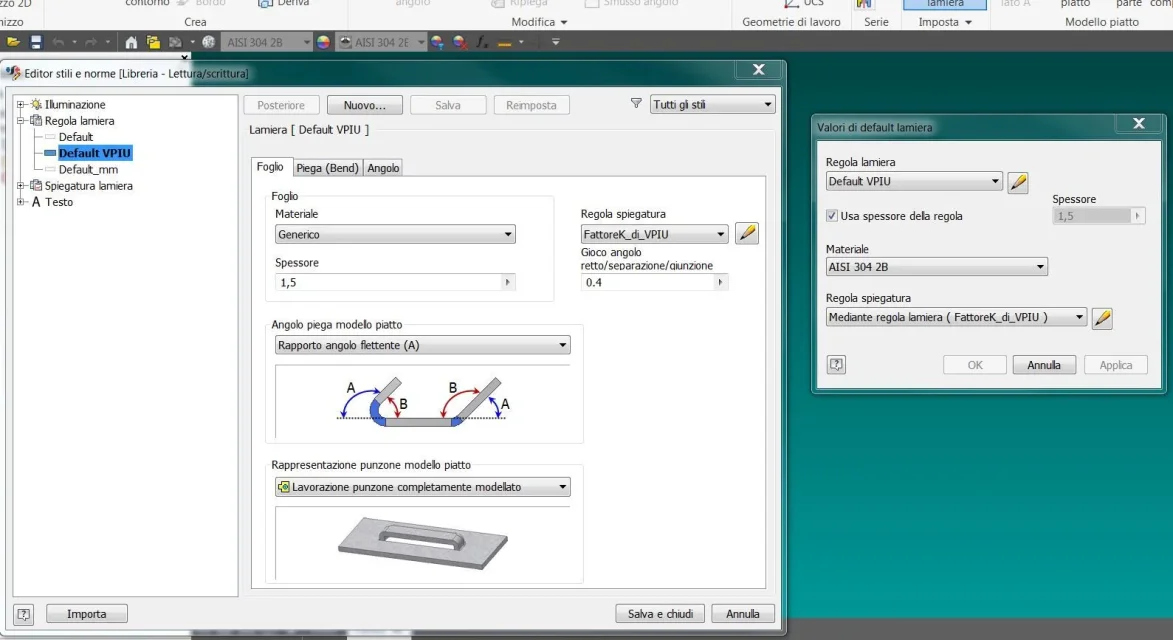Open the AISI 304 2B material dropdown in dialog
This screenshot has height=640, width=1173.
pos(936,267)
